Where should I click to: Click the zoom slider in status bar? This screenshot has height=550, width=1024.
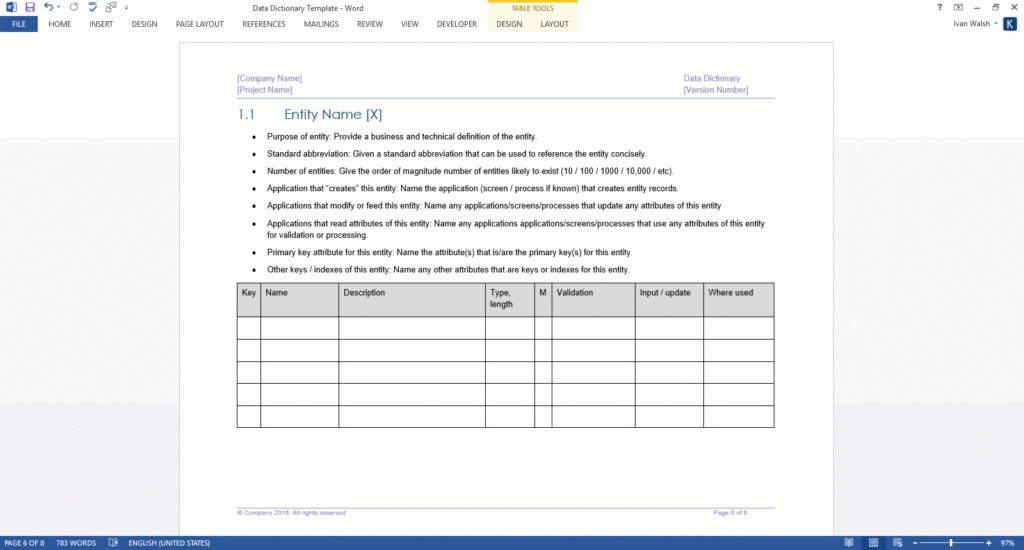click(950, 543)
